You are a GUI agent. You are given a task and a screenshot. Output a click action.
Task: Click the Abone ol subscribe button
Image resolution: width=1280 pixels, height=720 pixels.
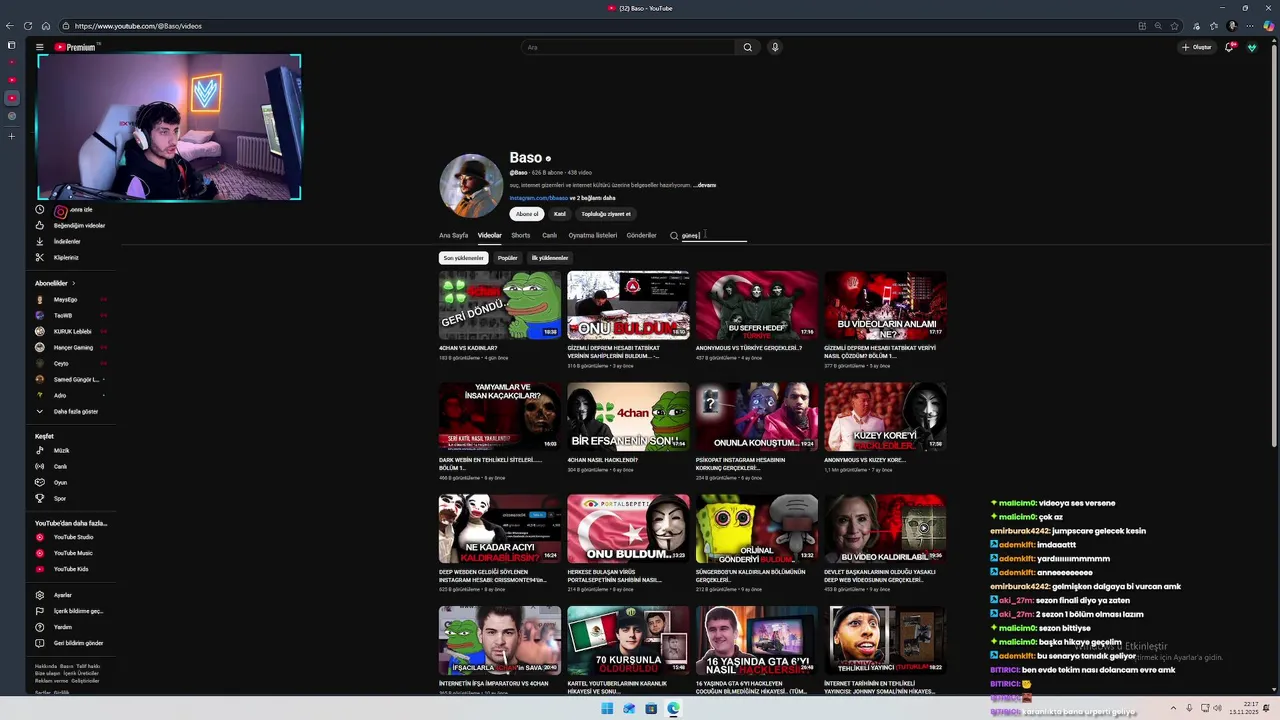coord(527,214)
